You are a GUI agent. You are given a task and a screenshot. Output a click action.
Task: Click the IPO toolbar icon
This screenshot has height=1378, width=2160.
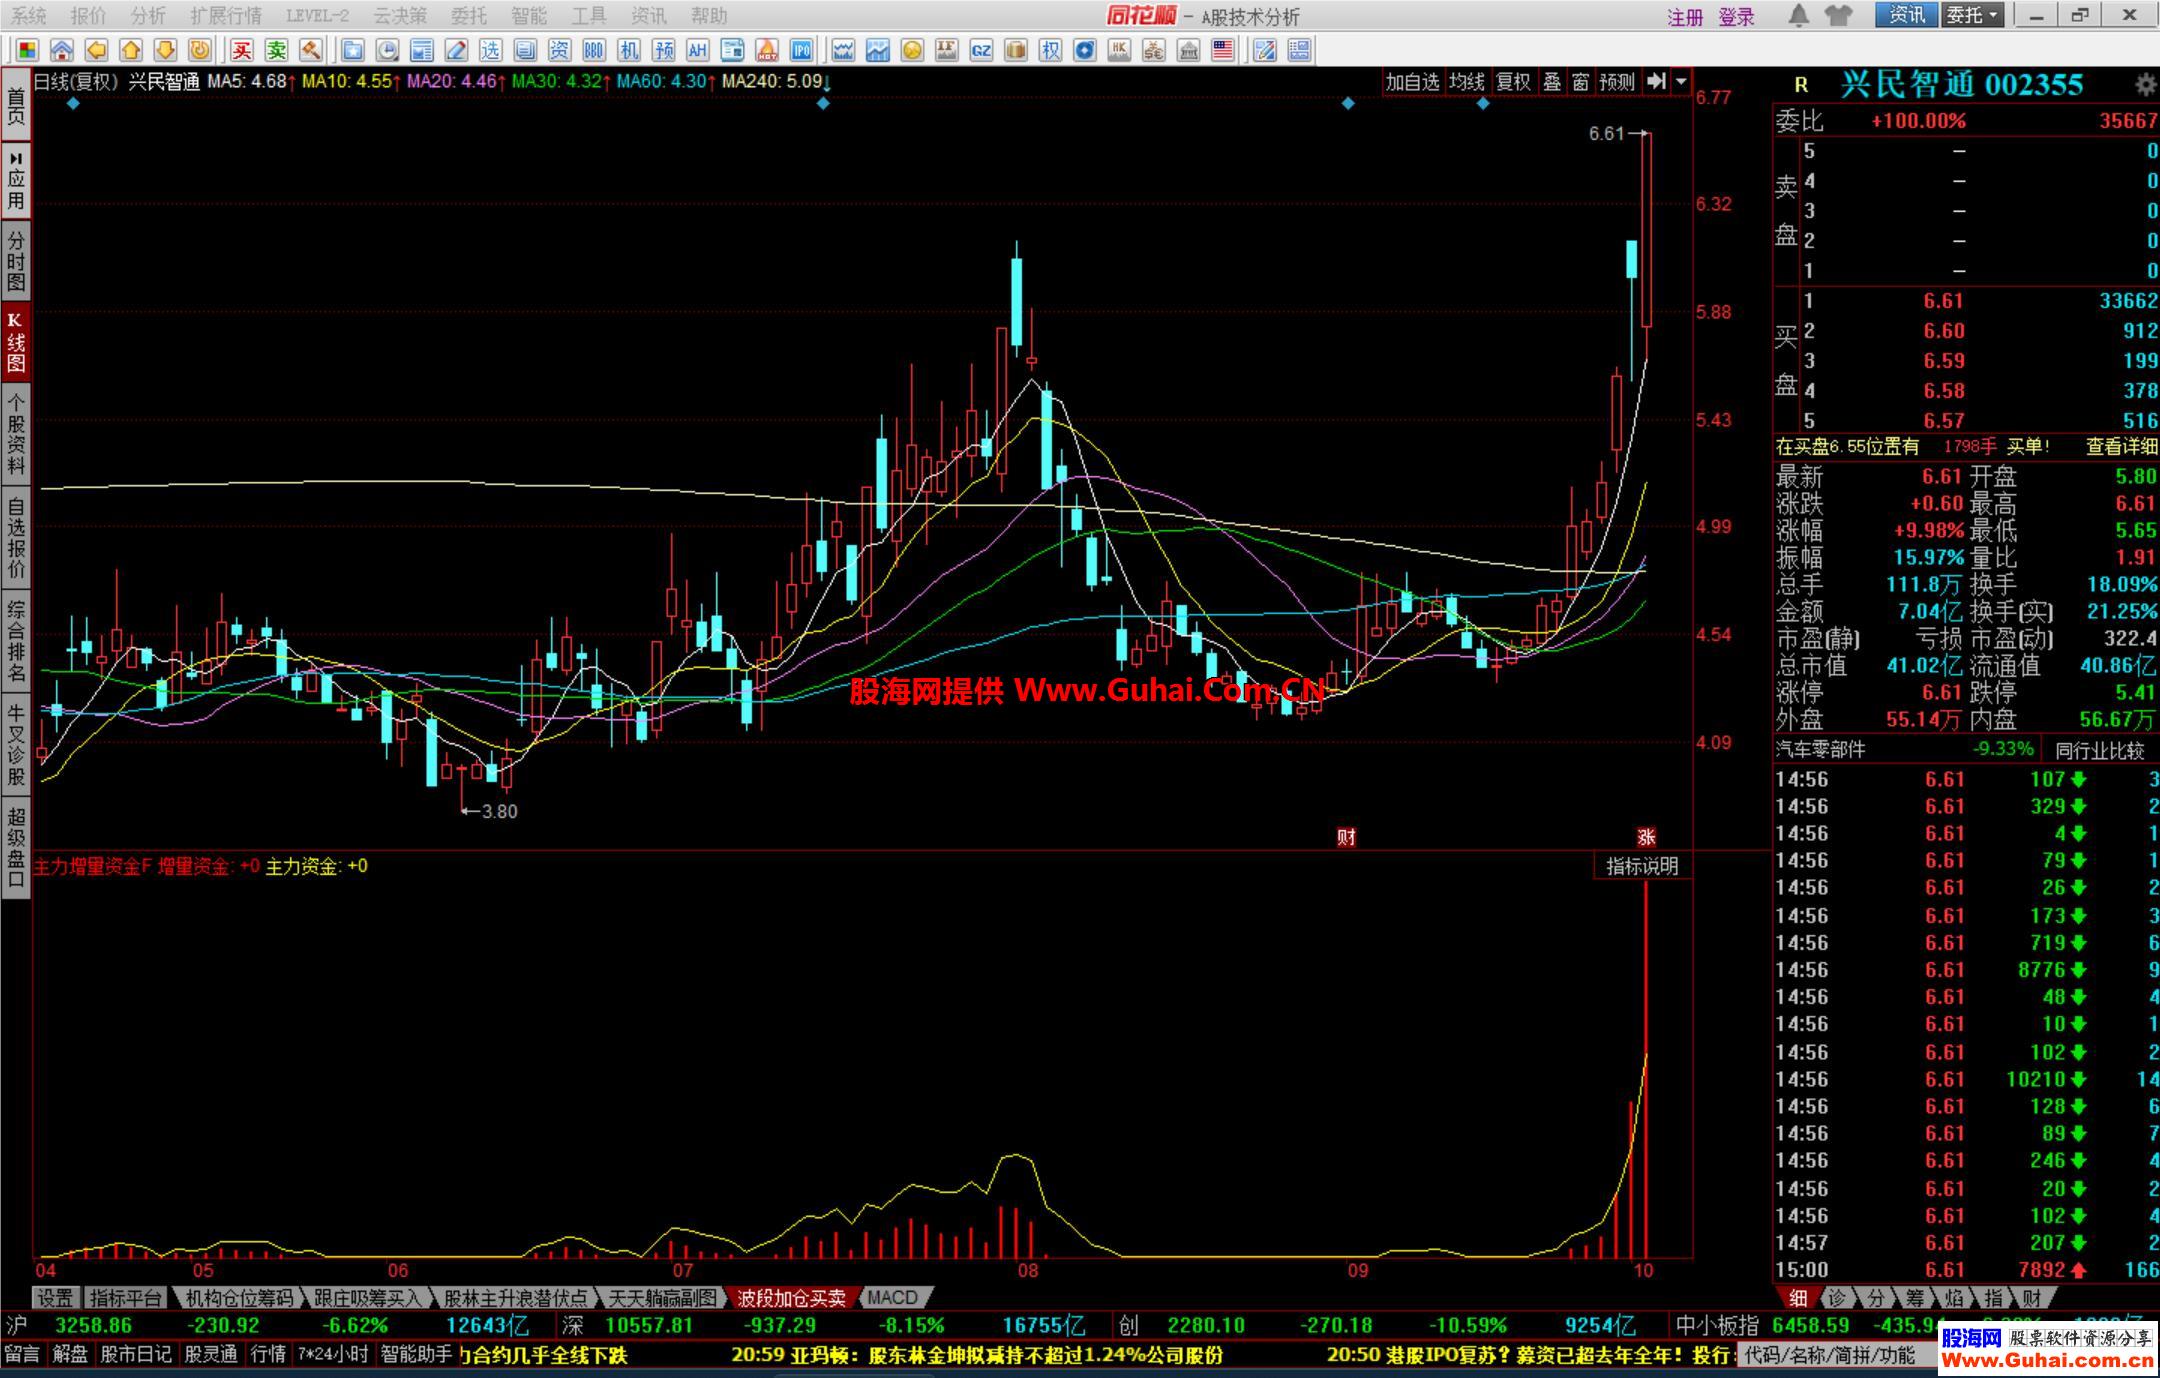click(801, 50)
